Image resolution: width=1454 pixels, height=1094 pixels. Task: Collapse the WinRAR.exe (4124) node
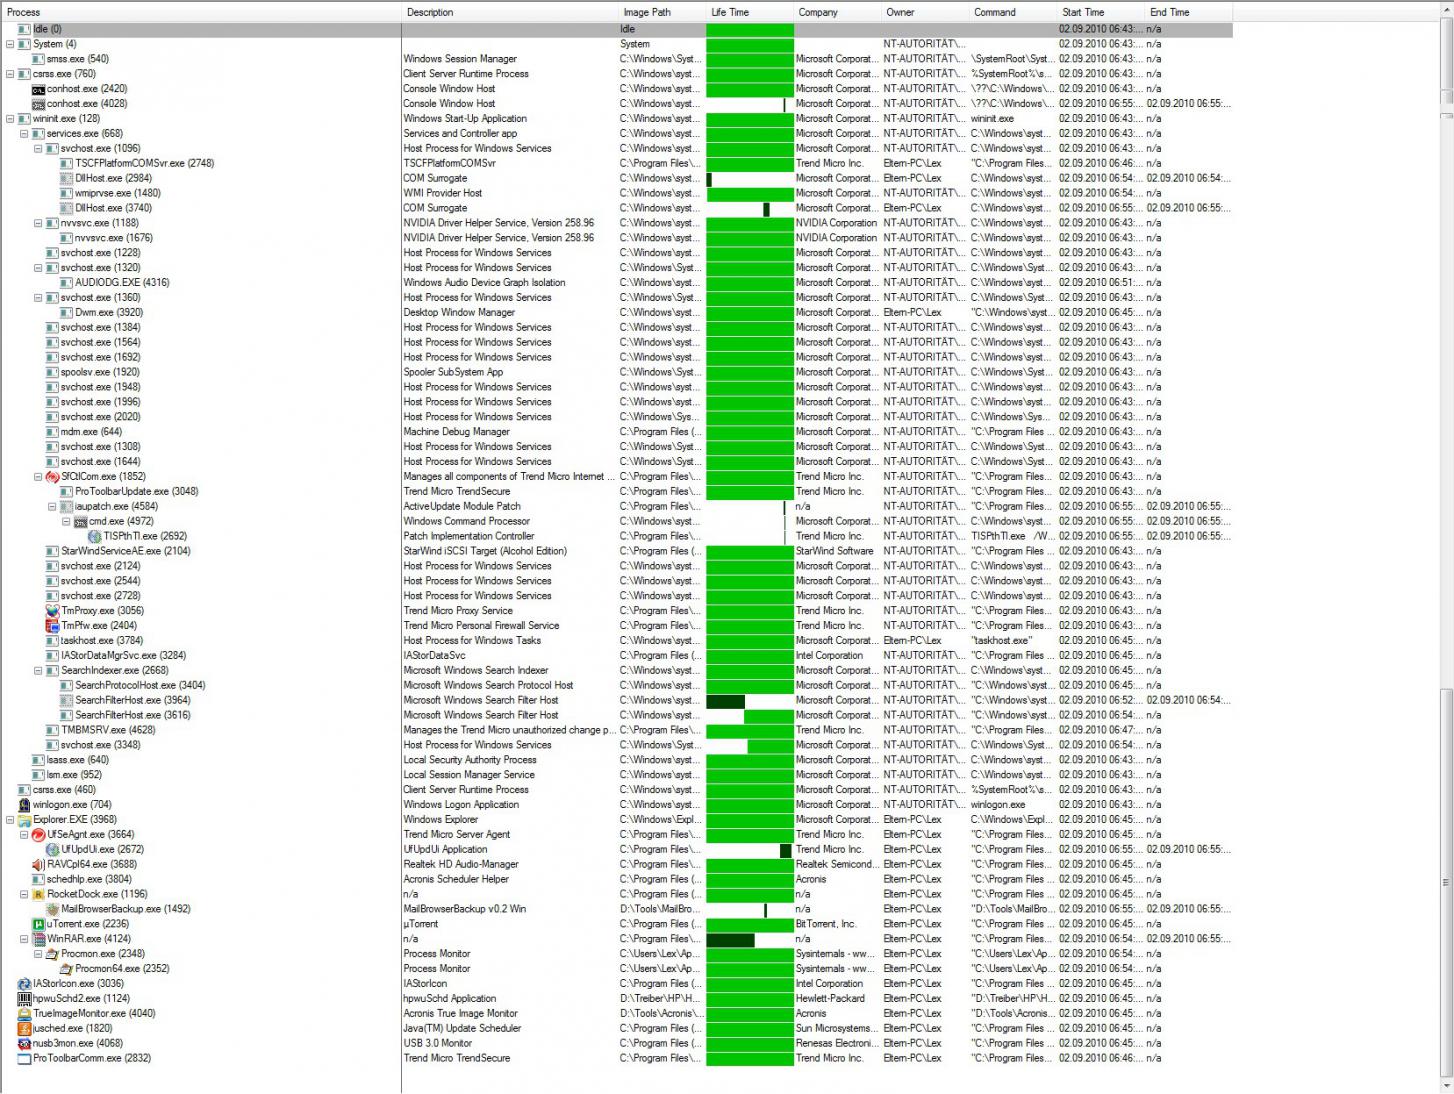[24, 939]
